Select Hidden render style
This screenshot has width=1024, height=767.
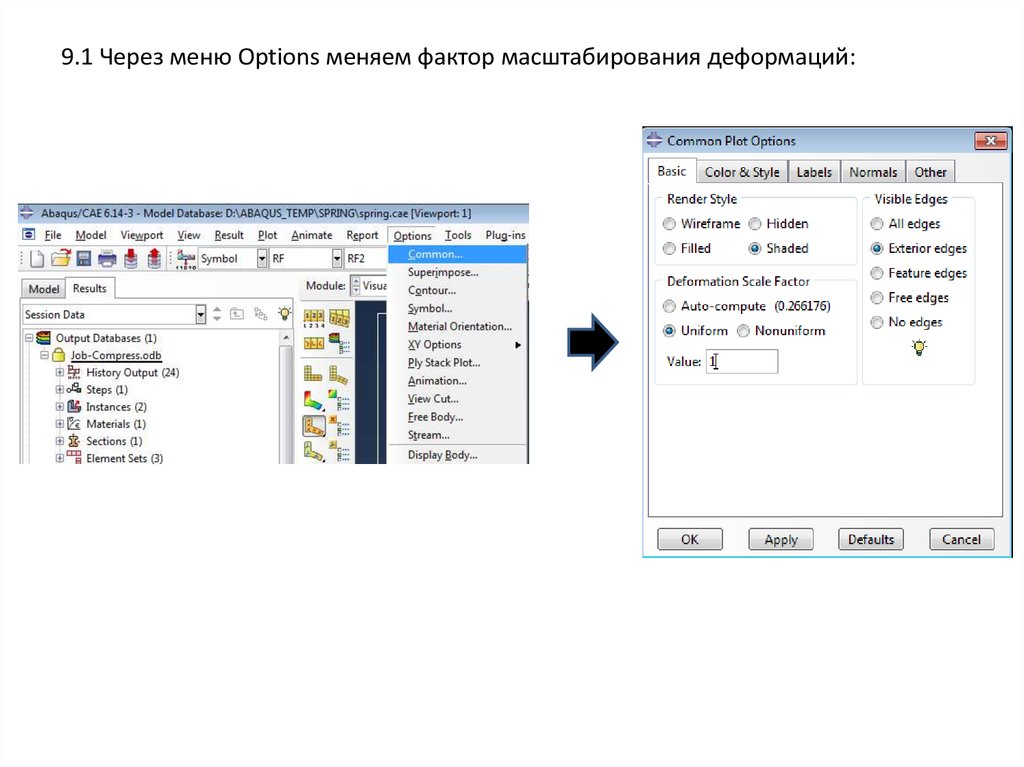[x=755, y=224]
